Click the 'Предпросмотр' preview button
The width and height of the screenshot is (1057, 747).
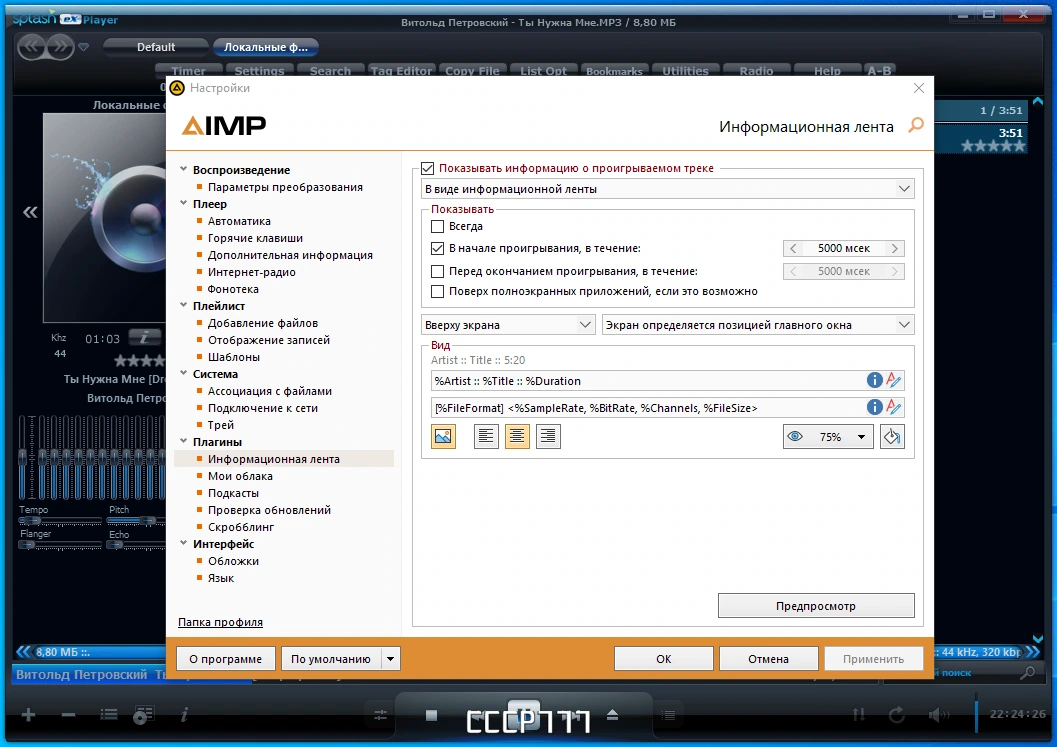(816, 605)
